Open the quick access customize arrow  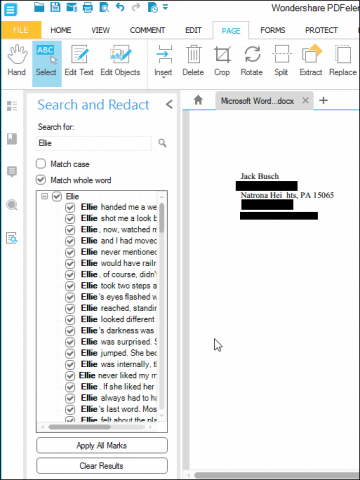tap(165, 7)
